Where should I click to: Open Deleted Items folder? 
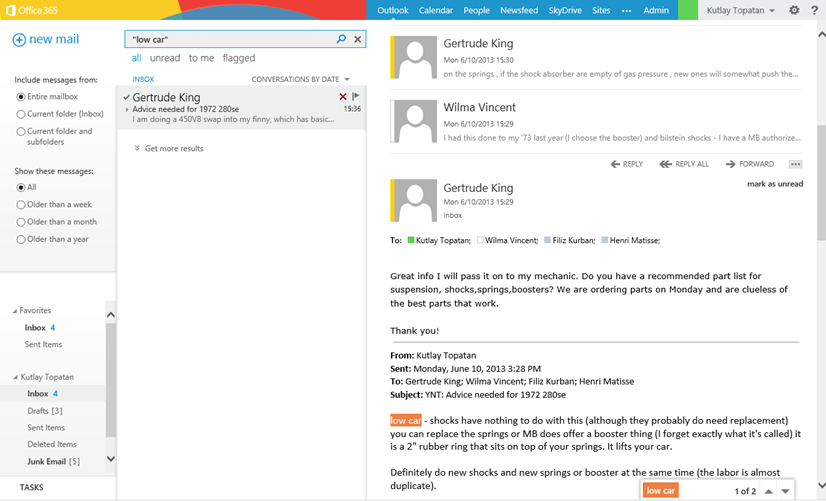pos(52,445)
